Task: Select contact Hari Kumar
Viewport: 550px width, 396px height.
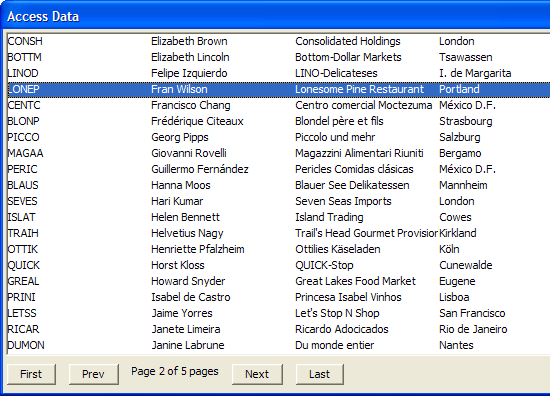Action: click(x=177, y=201)
